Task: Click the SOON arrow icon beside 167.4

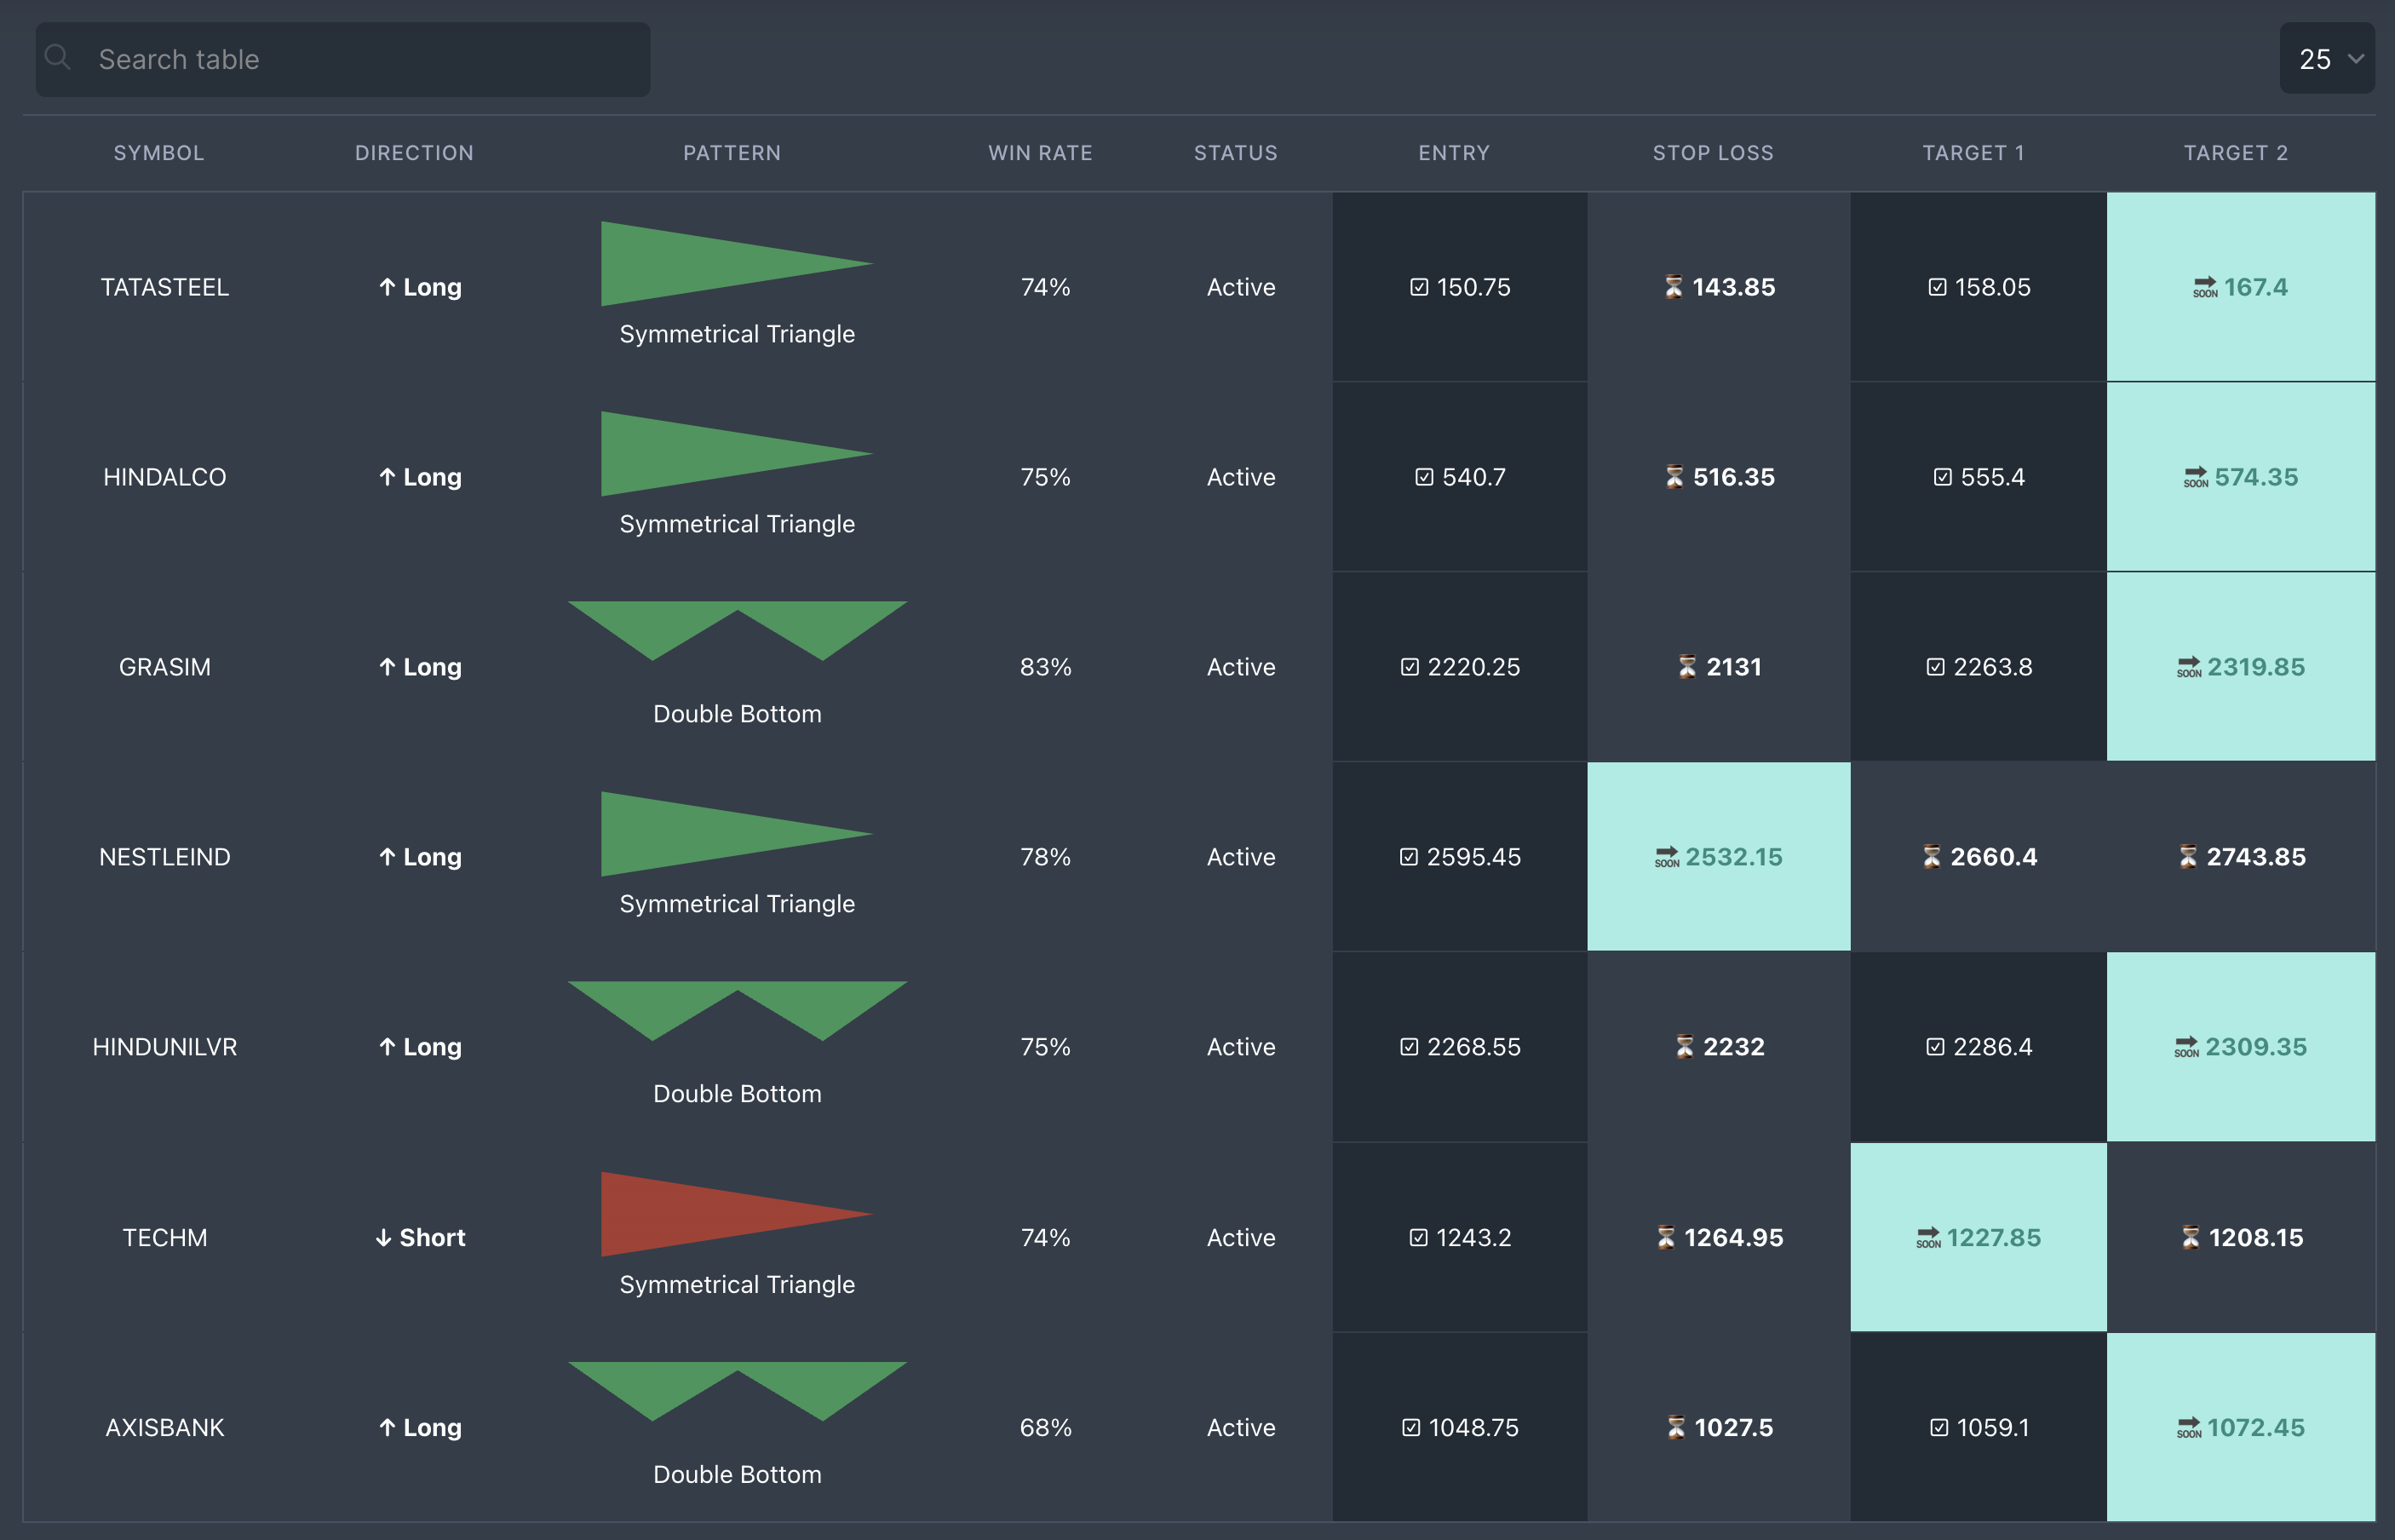Action: [x=2205, y=288]
